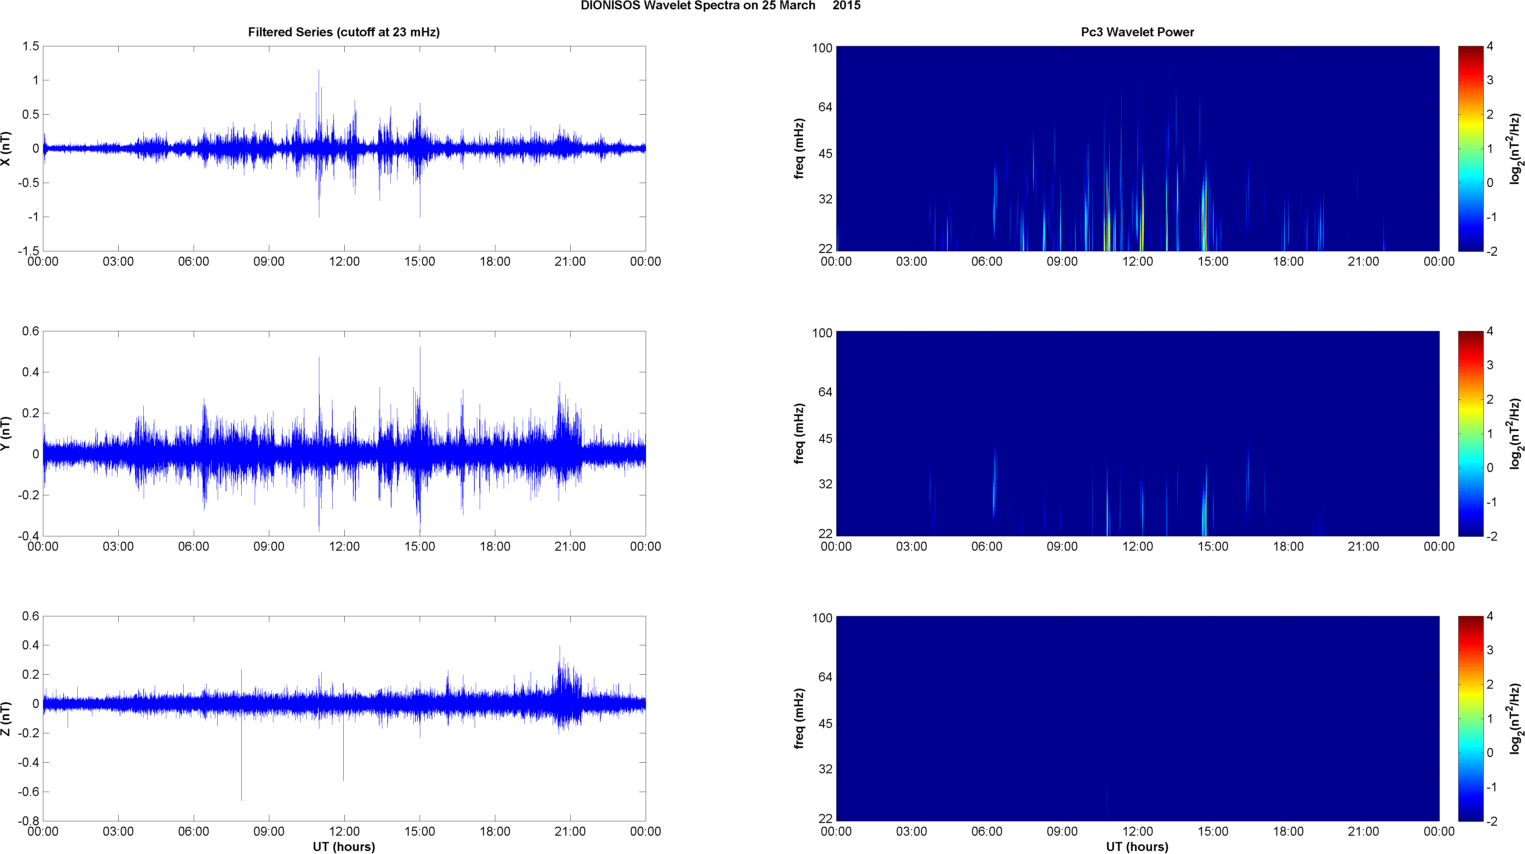Image resolution: width=1525 pixels, height=854 pixels.
Task: Click the '64' frequency tick on middle spectrogram
Action: 825,392
